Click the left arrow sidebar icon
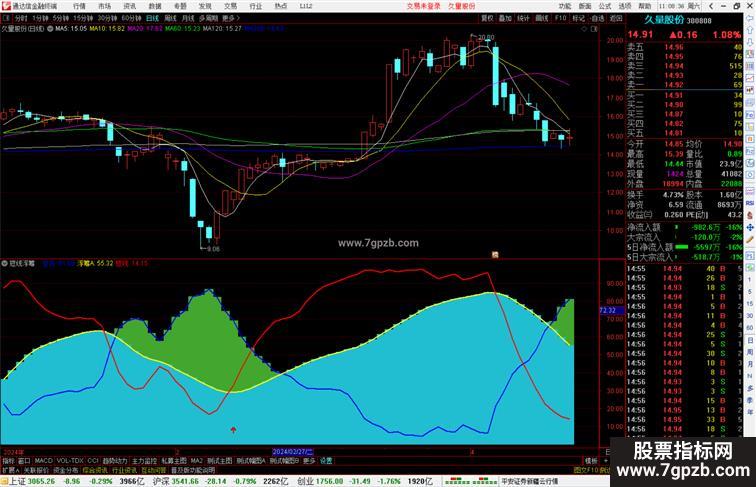 (x=750, y=18)
